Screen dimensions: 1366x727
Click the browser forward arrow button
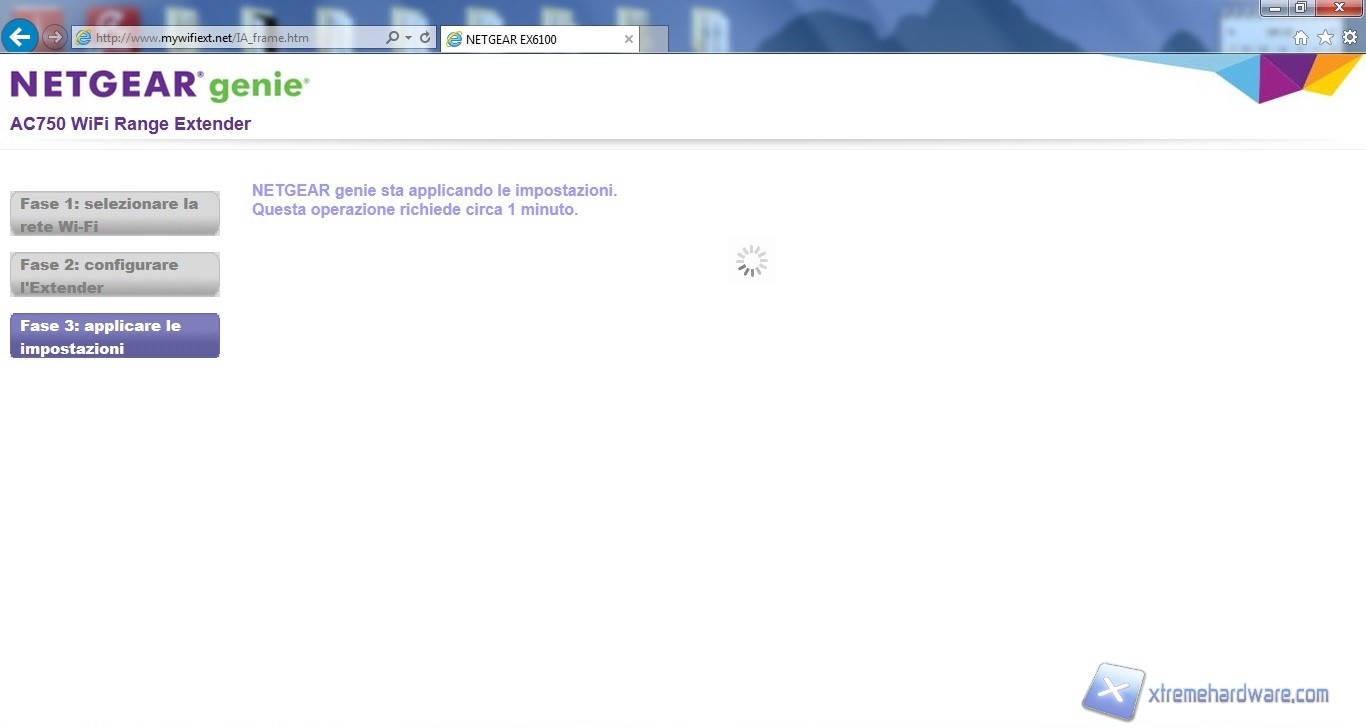pyautogui.click(x=54, y=38)
